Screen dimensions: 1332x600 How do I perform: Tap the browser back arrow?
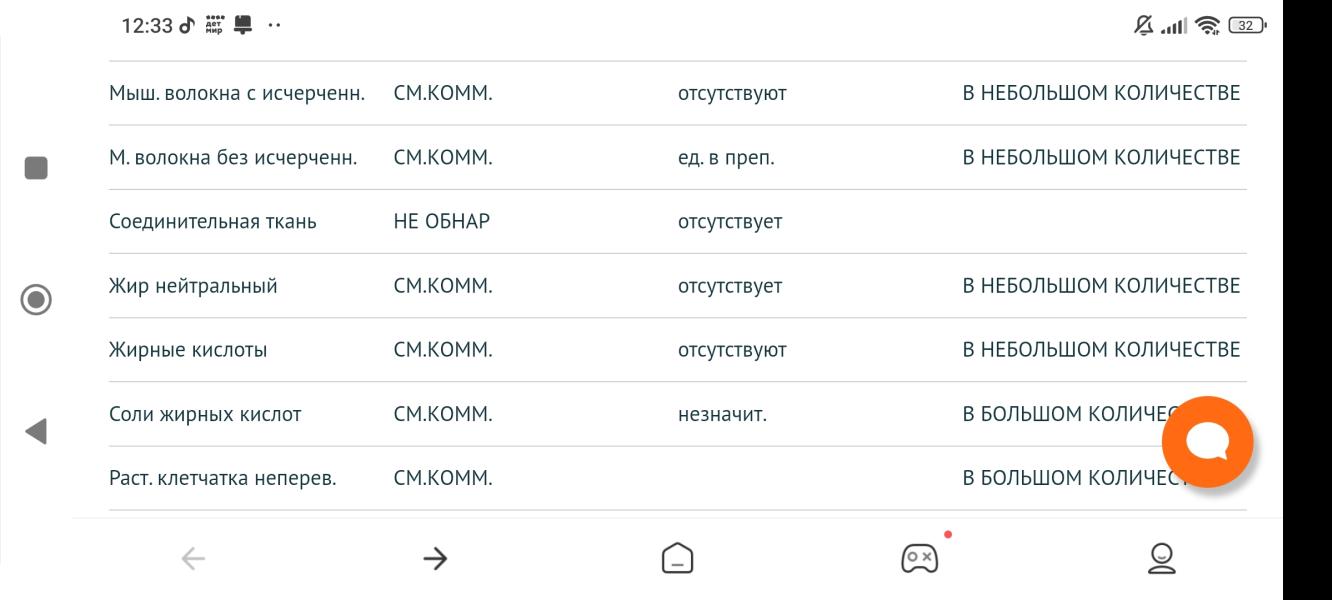tap(193, 560)
